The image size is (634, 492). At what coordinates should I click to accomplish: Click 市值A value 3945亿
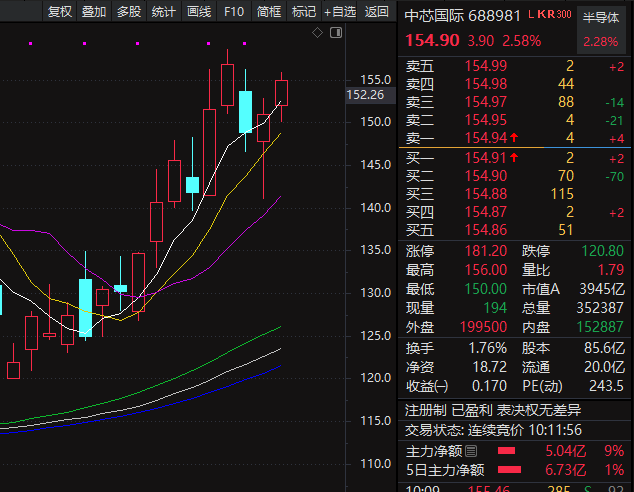point(602,289)
